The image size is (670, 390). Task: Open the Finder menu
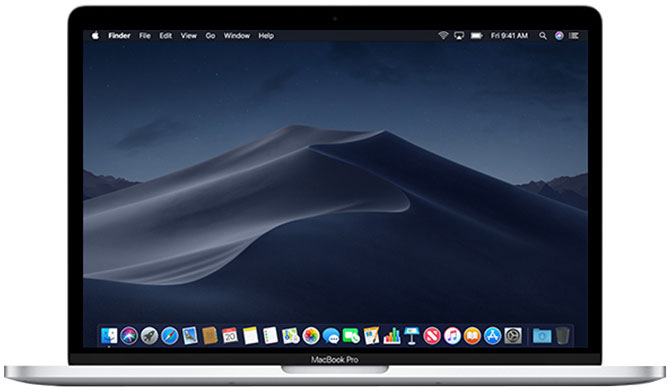coord(119,36)
